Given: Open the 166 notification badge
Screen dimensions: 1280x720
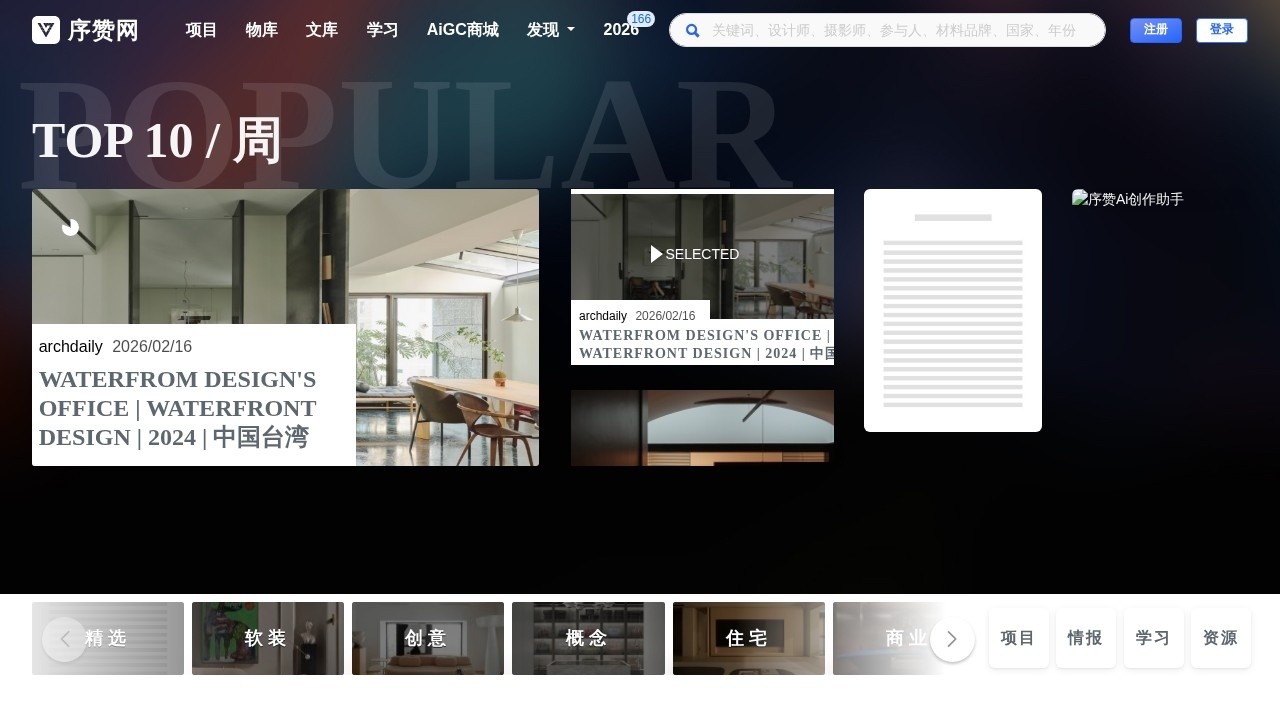Looking at the screenshot, I should click(641, 19).
